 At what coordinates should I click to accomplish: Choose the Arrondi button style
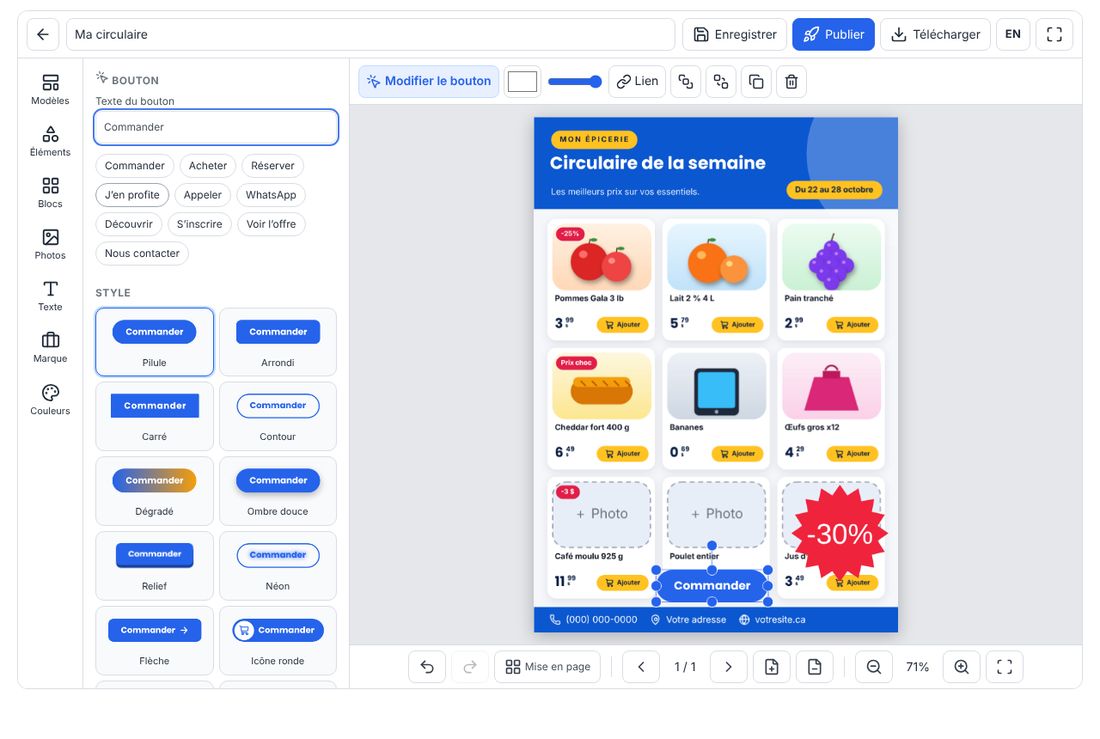click(278, 342)
